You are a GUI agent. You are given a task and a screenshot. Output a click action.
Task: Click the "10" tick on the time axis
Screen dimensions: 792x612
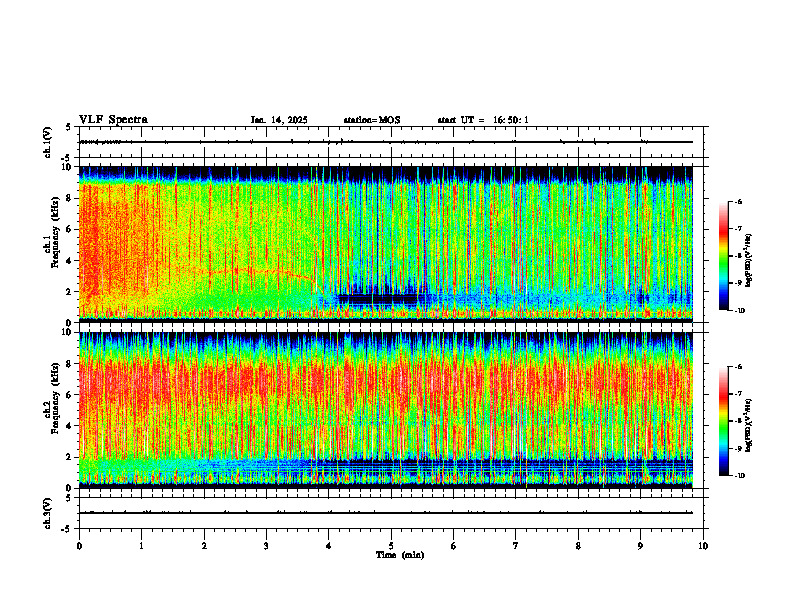pos(703,546)
